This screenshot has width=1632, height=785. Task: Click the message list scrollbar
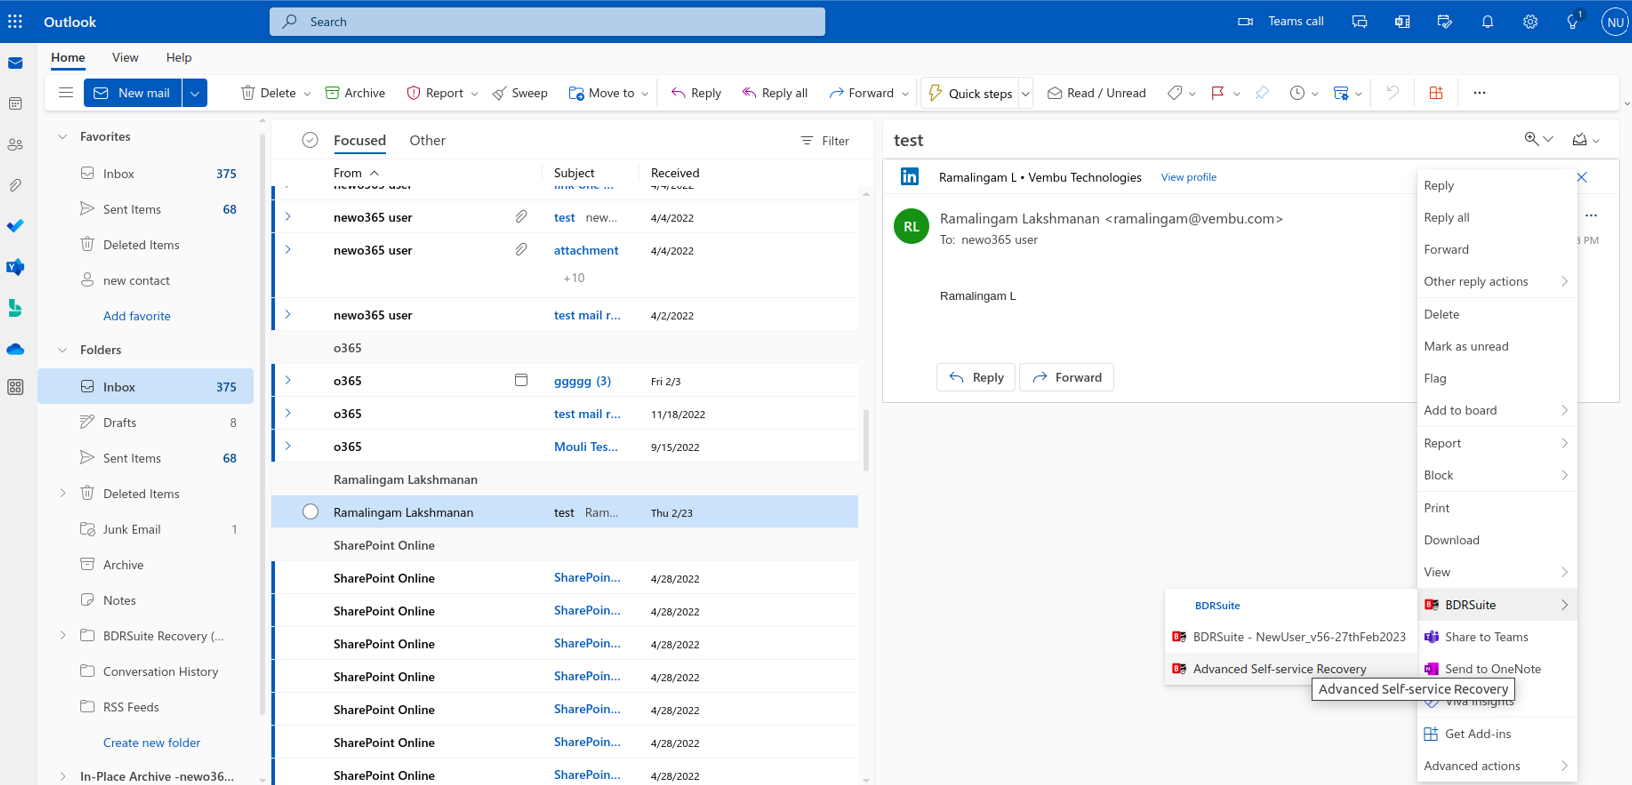tap(866, 438)
